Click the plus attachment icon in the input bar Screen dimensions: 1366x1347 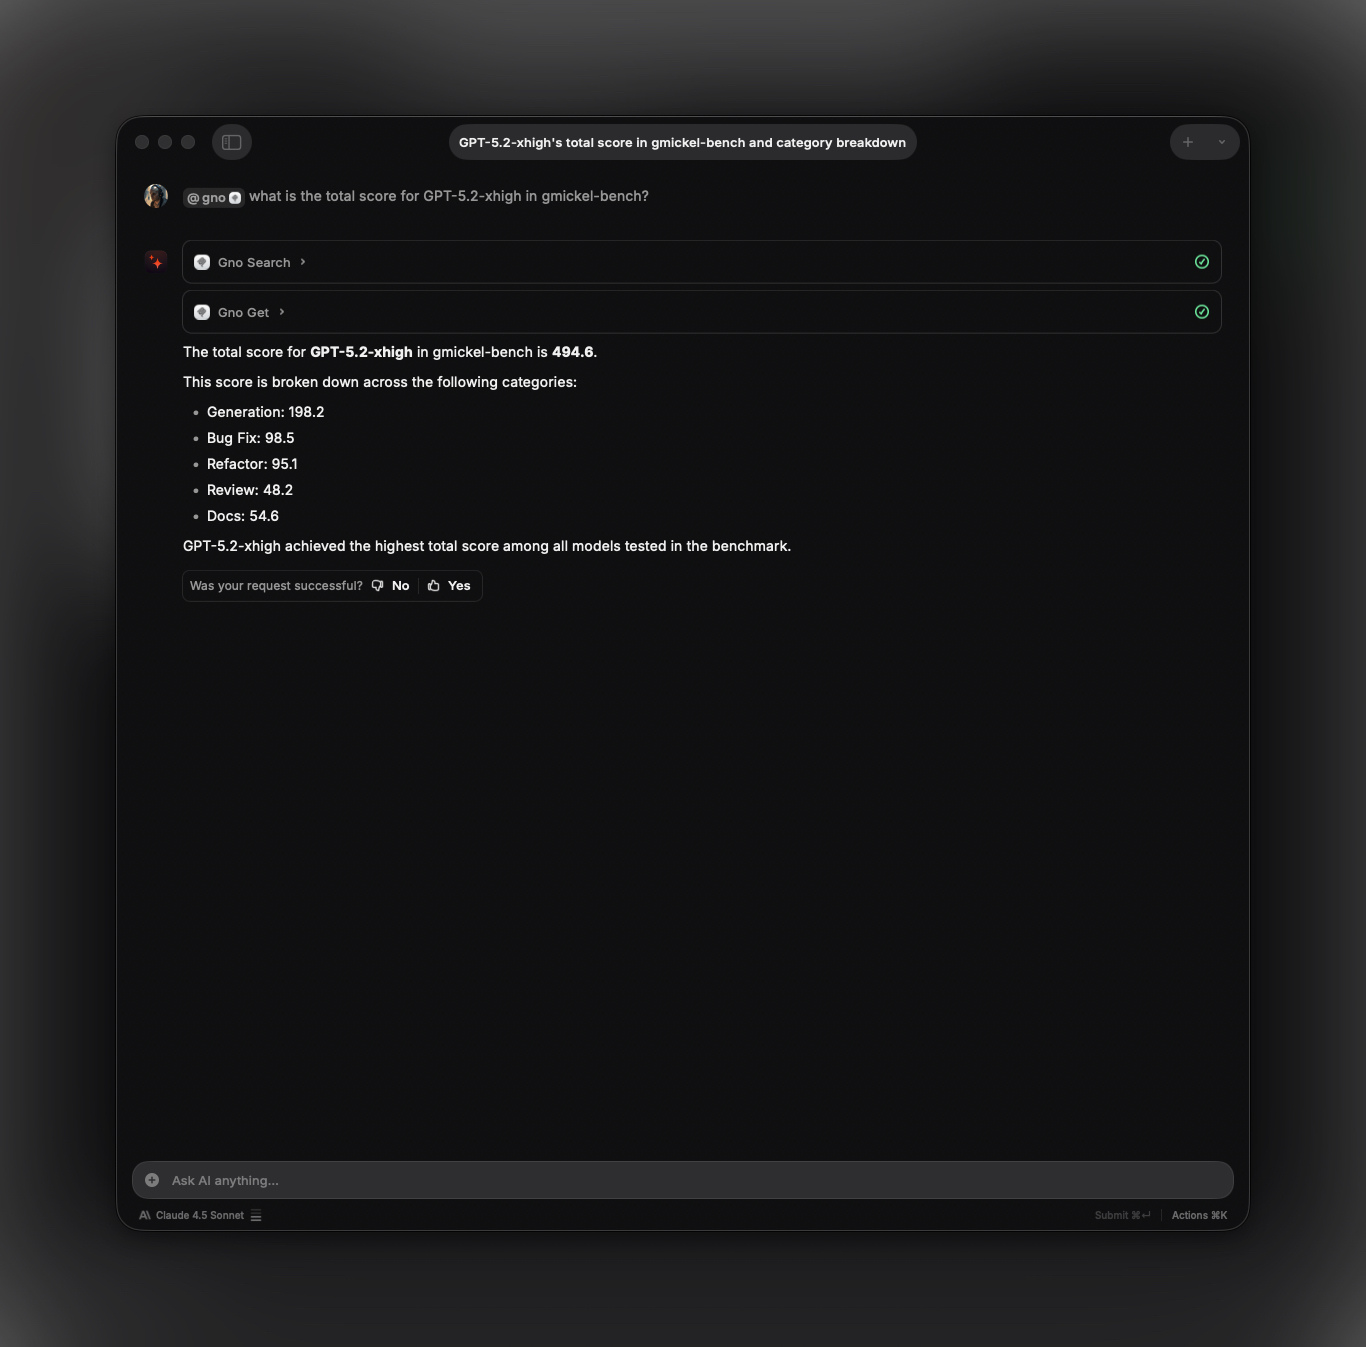pos(151,1180)
